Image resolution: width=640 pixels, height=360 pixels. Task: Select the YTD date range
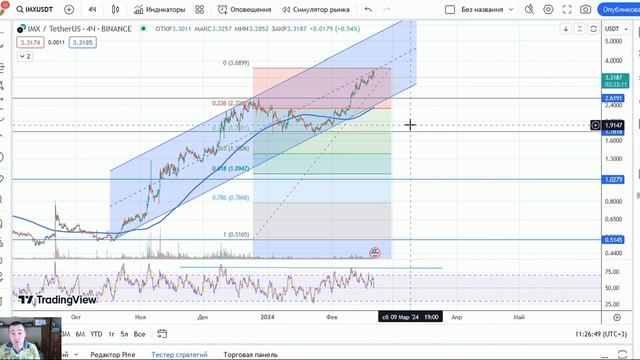point(96,334)
